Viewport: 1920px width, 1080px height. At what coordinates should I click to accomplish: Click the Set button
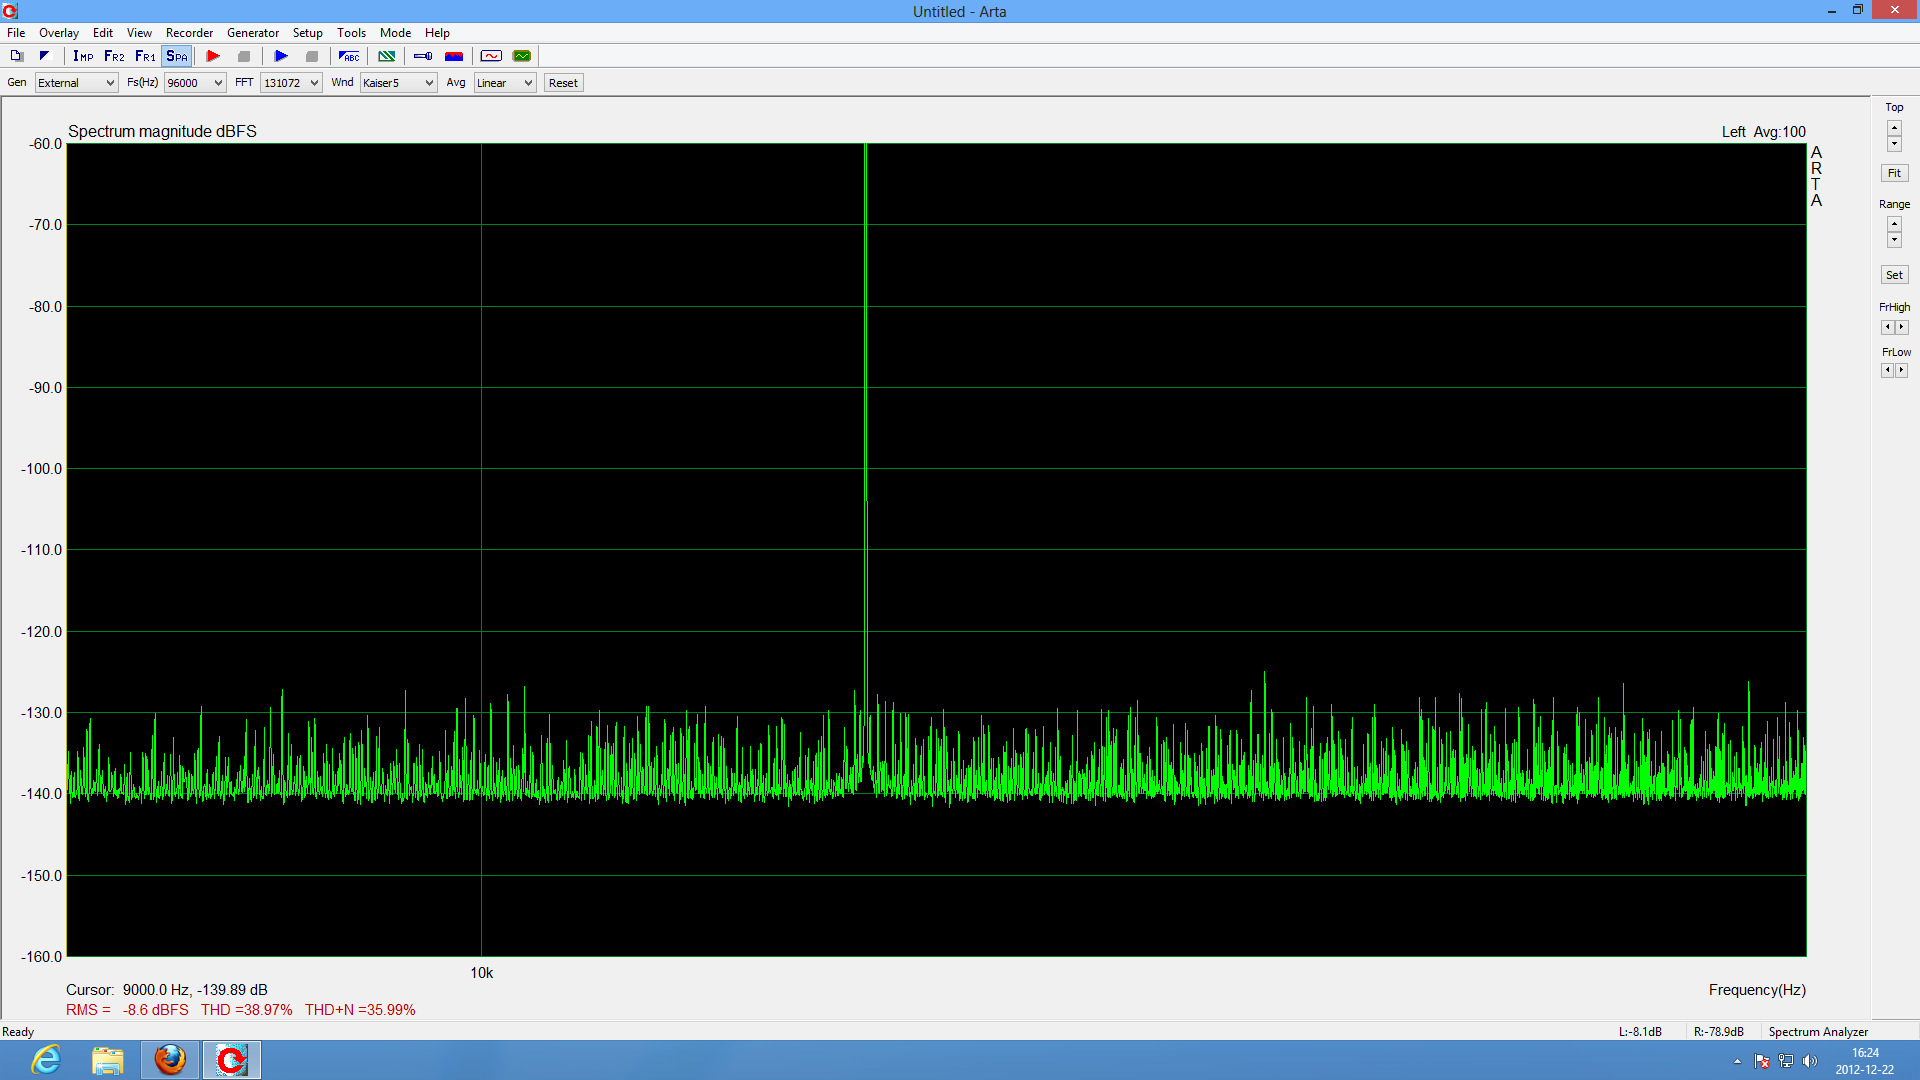[1894, 275]
